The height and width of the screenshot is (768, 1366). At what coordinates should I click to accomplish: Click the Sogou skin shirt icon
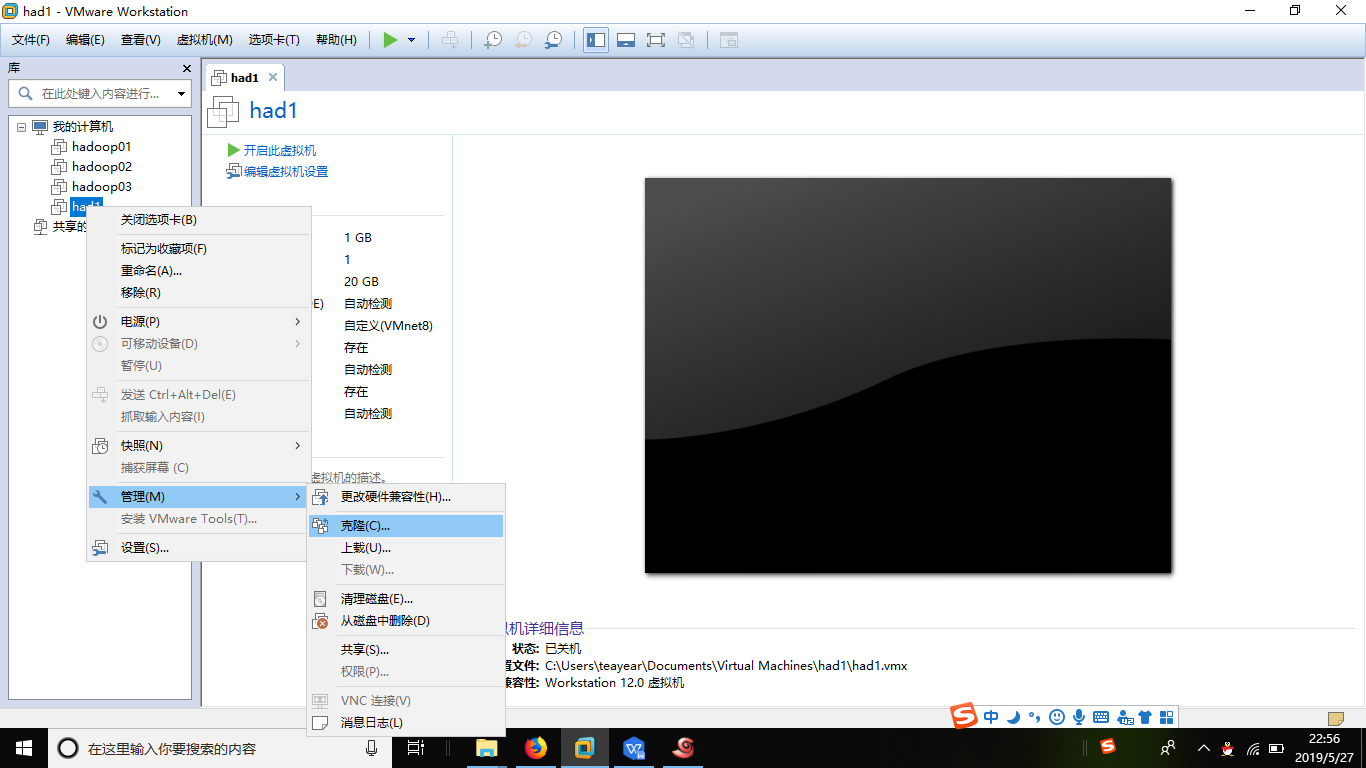point(1145,717)
